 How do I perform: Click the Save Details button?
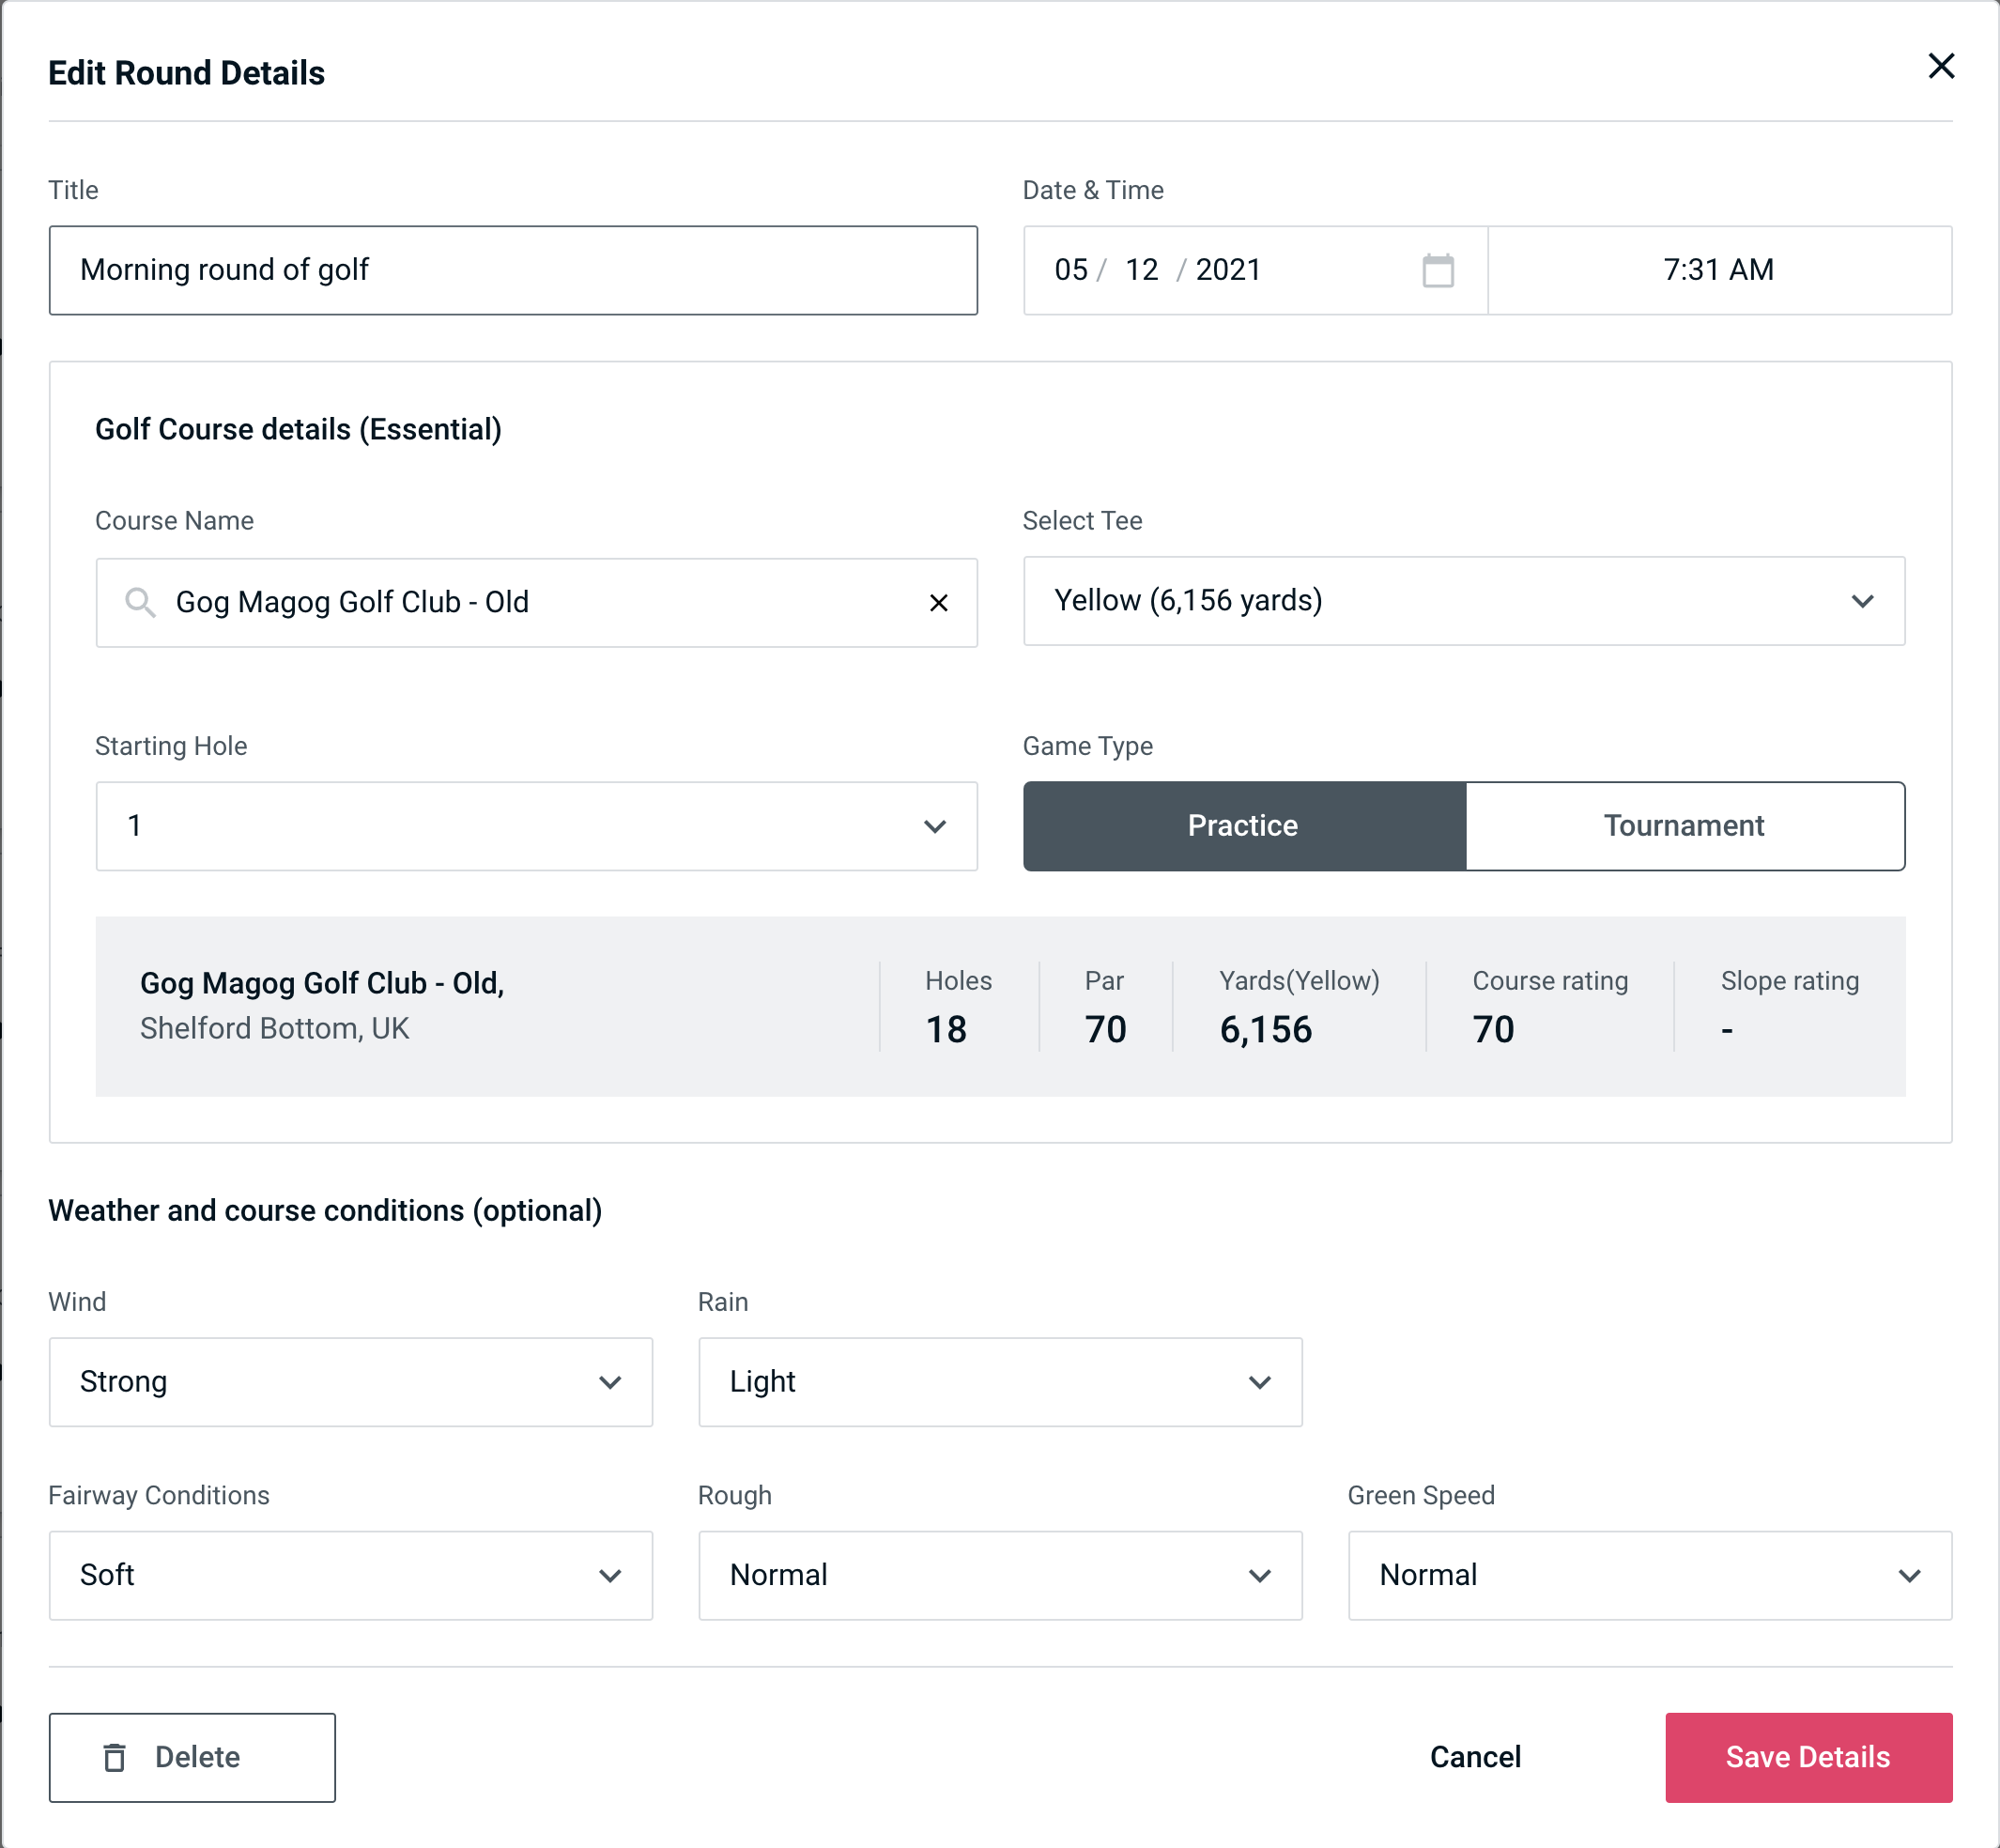pyautogui.click(x=1807, y=1756)
